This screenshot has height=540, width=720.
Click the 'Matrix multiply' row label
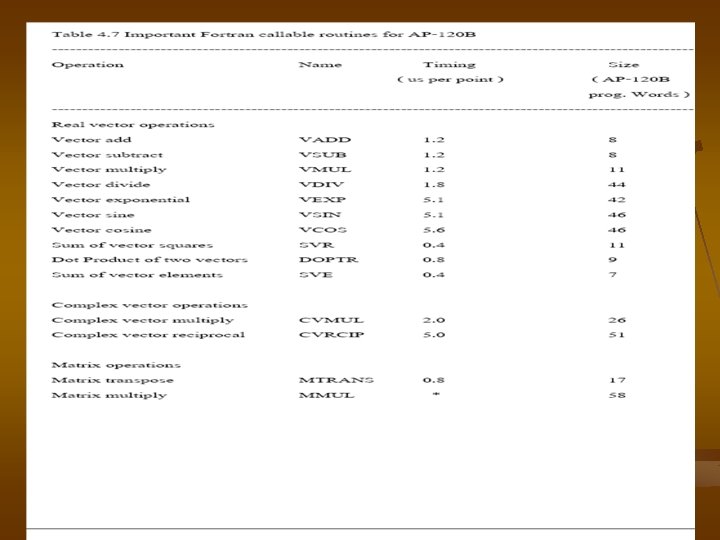coord(109,396)
